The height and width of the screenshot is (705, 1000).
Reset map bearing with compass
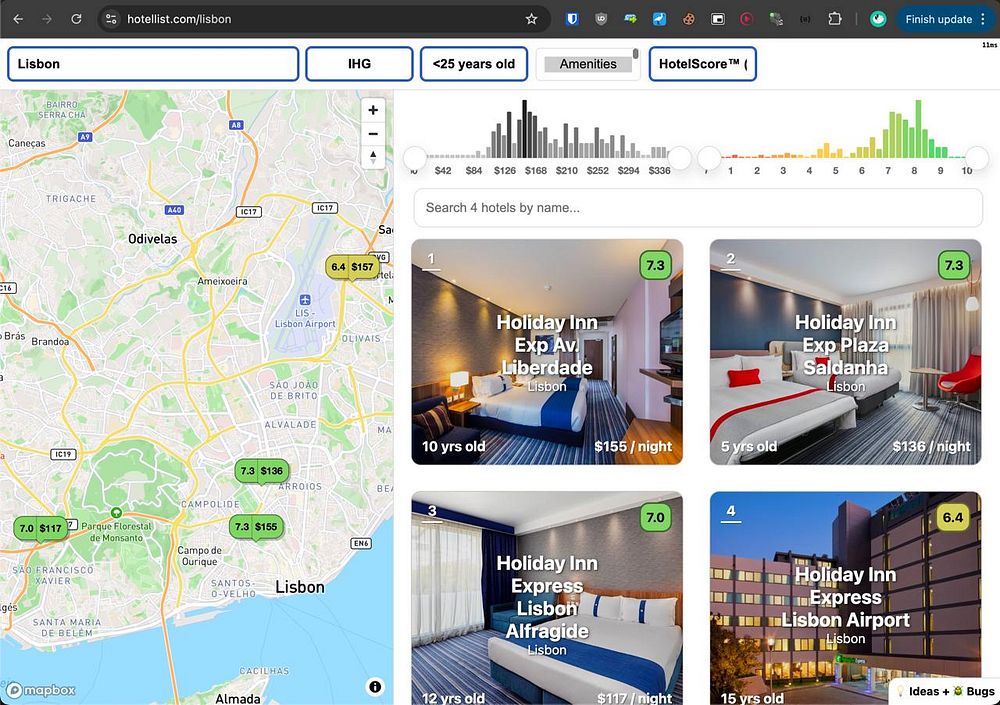373,157
